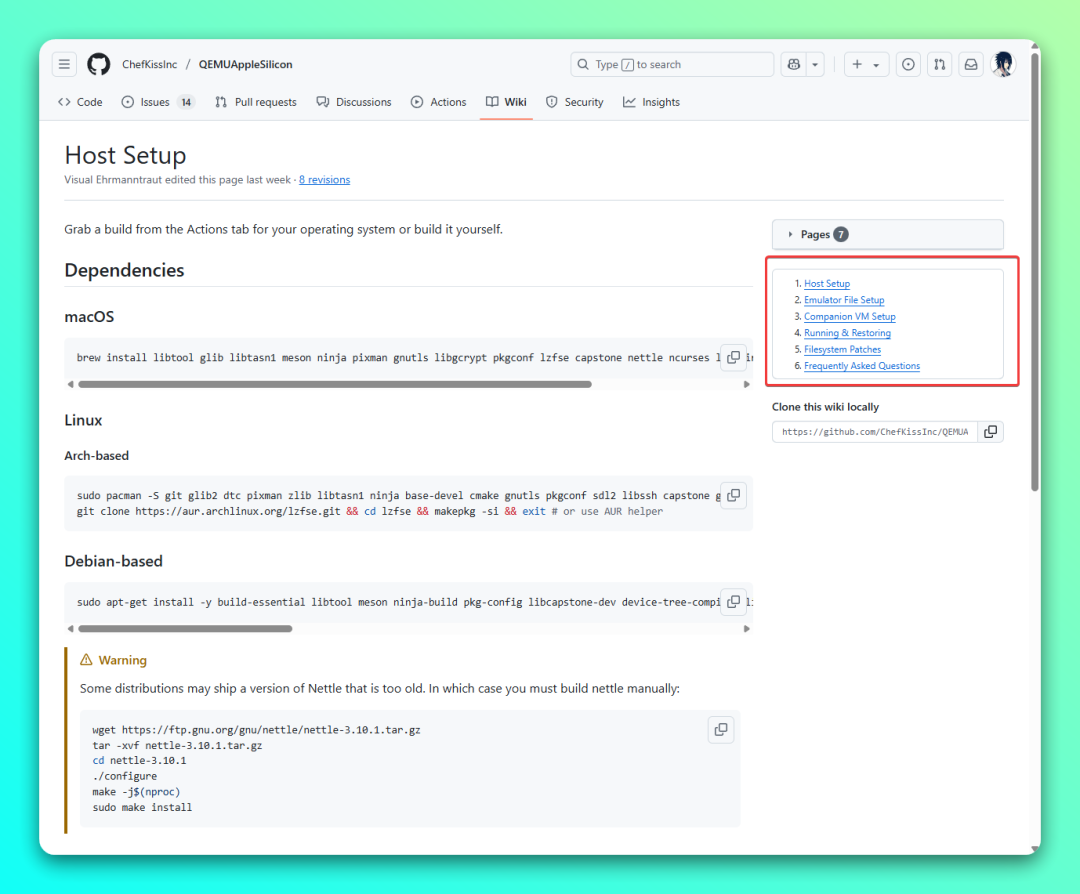
Task: Open the hamburger navigation menu
Action: click(x=65, y=64)
